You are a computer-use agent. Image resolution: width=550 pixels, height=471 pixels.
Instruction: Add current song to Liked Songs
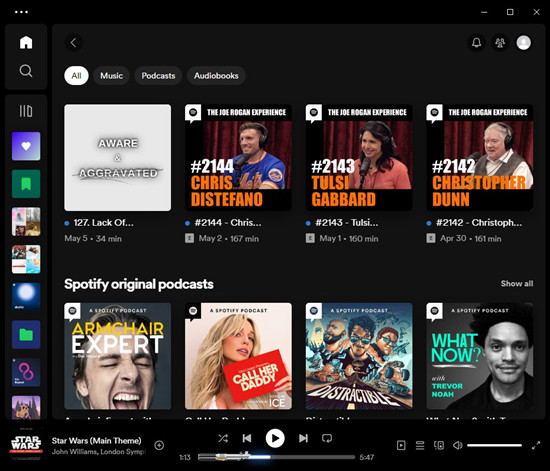pos(159,445)
